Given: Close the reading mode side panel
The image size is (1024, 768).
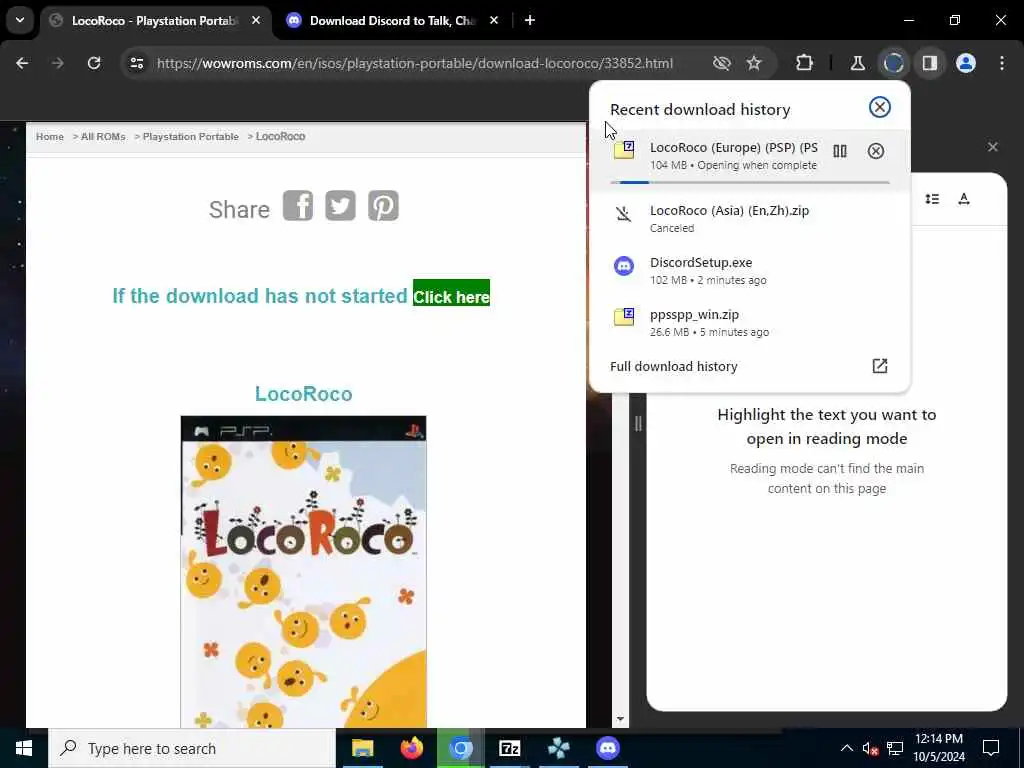Looking at the screenshot, I should (993, 147).
